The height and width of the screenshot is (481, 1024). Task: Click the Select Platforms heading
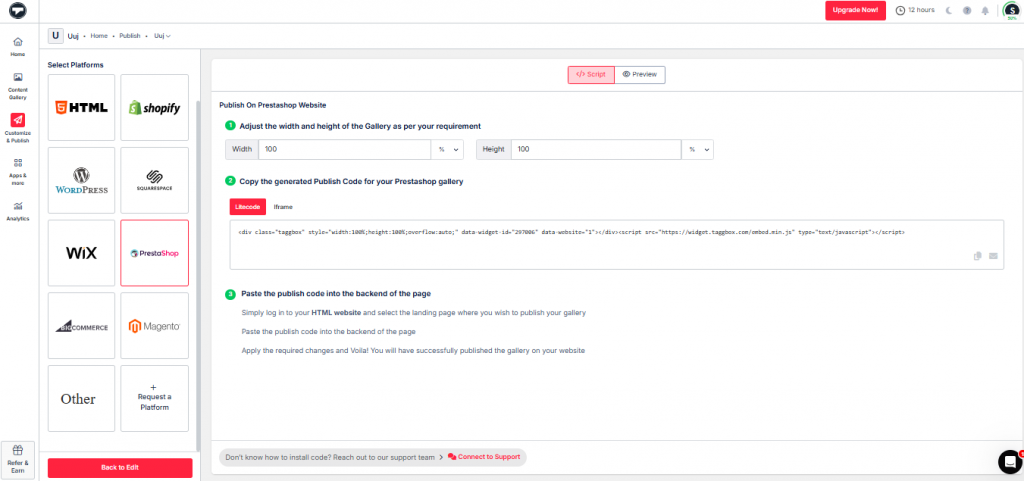pos(76,65)
